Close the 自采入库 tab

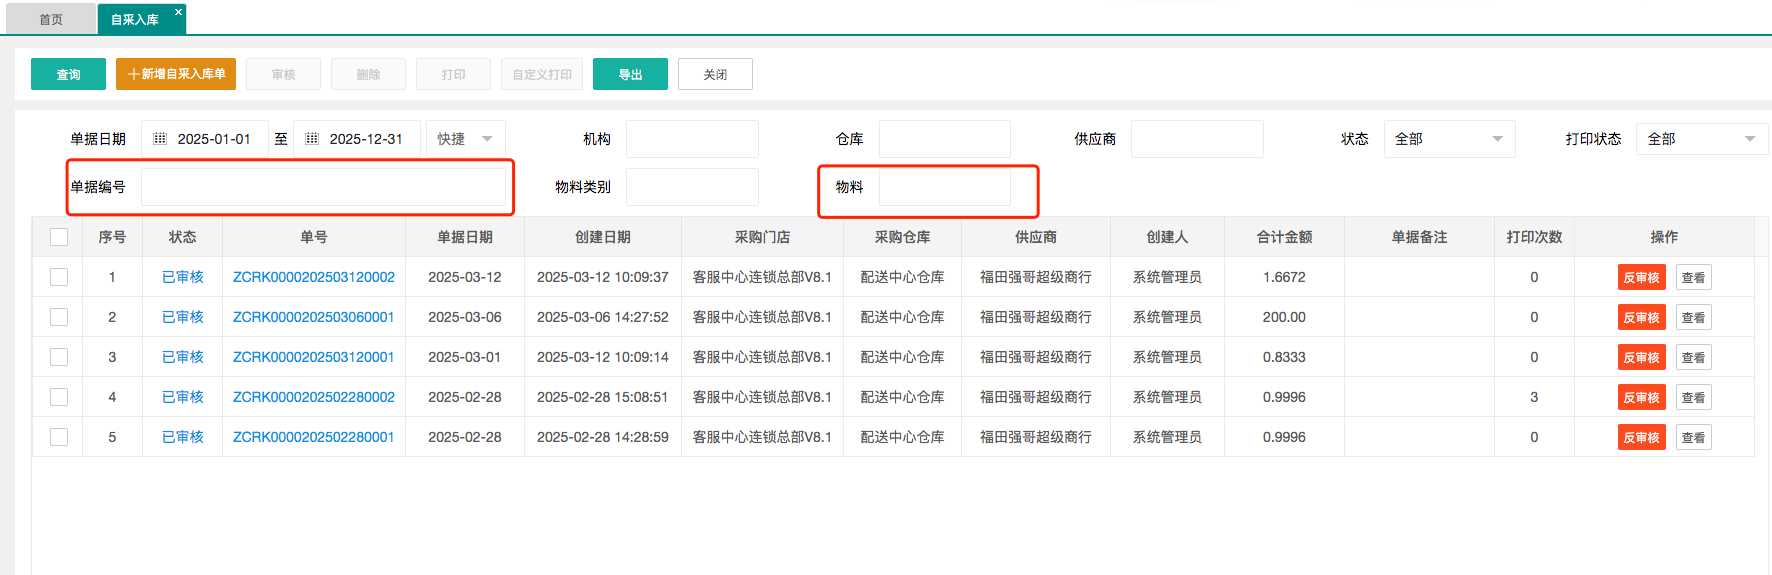[178, 12]
